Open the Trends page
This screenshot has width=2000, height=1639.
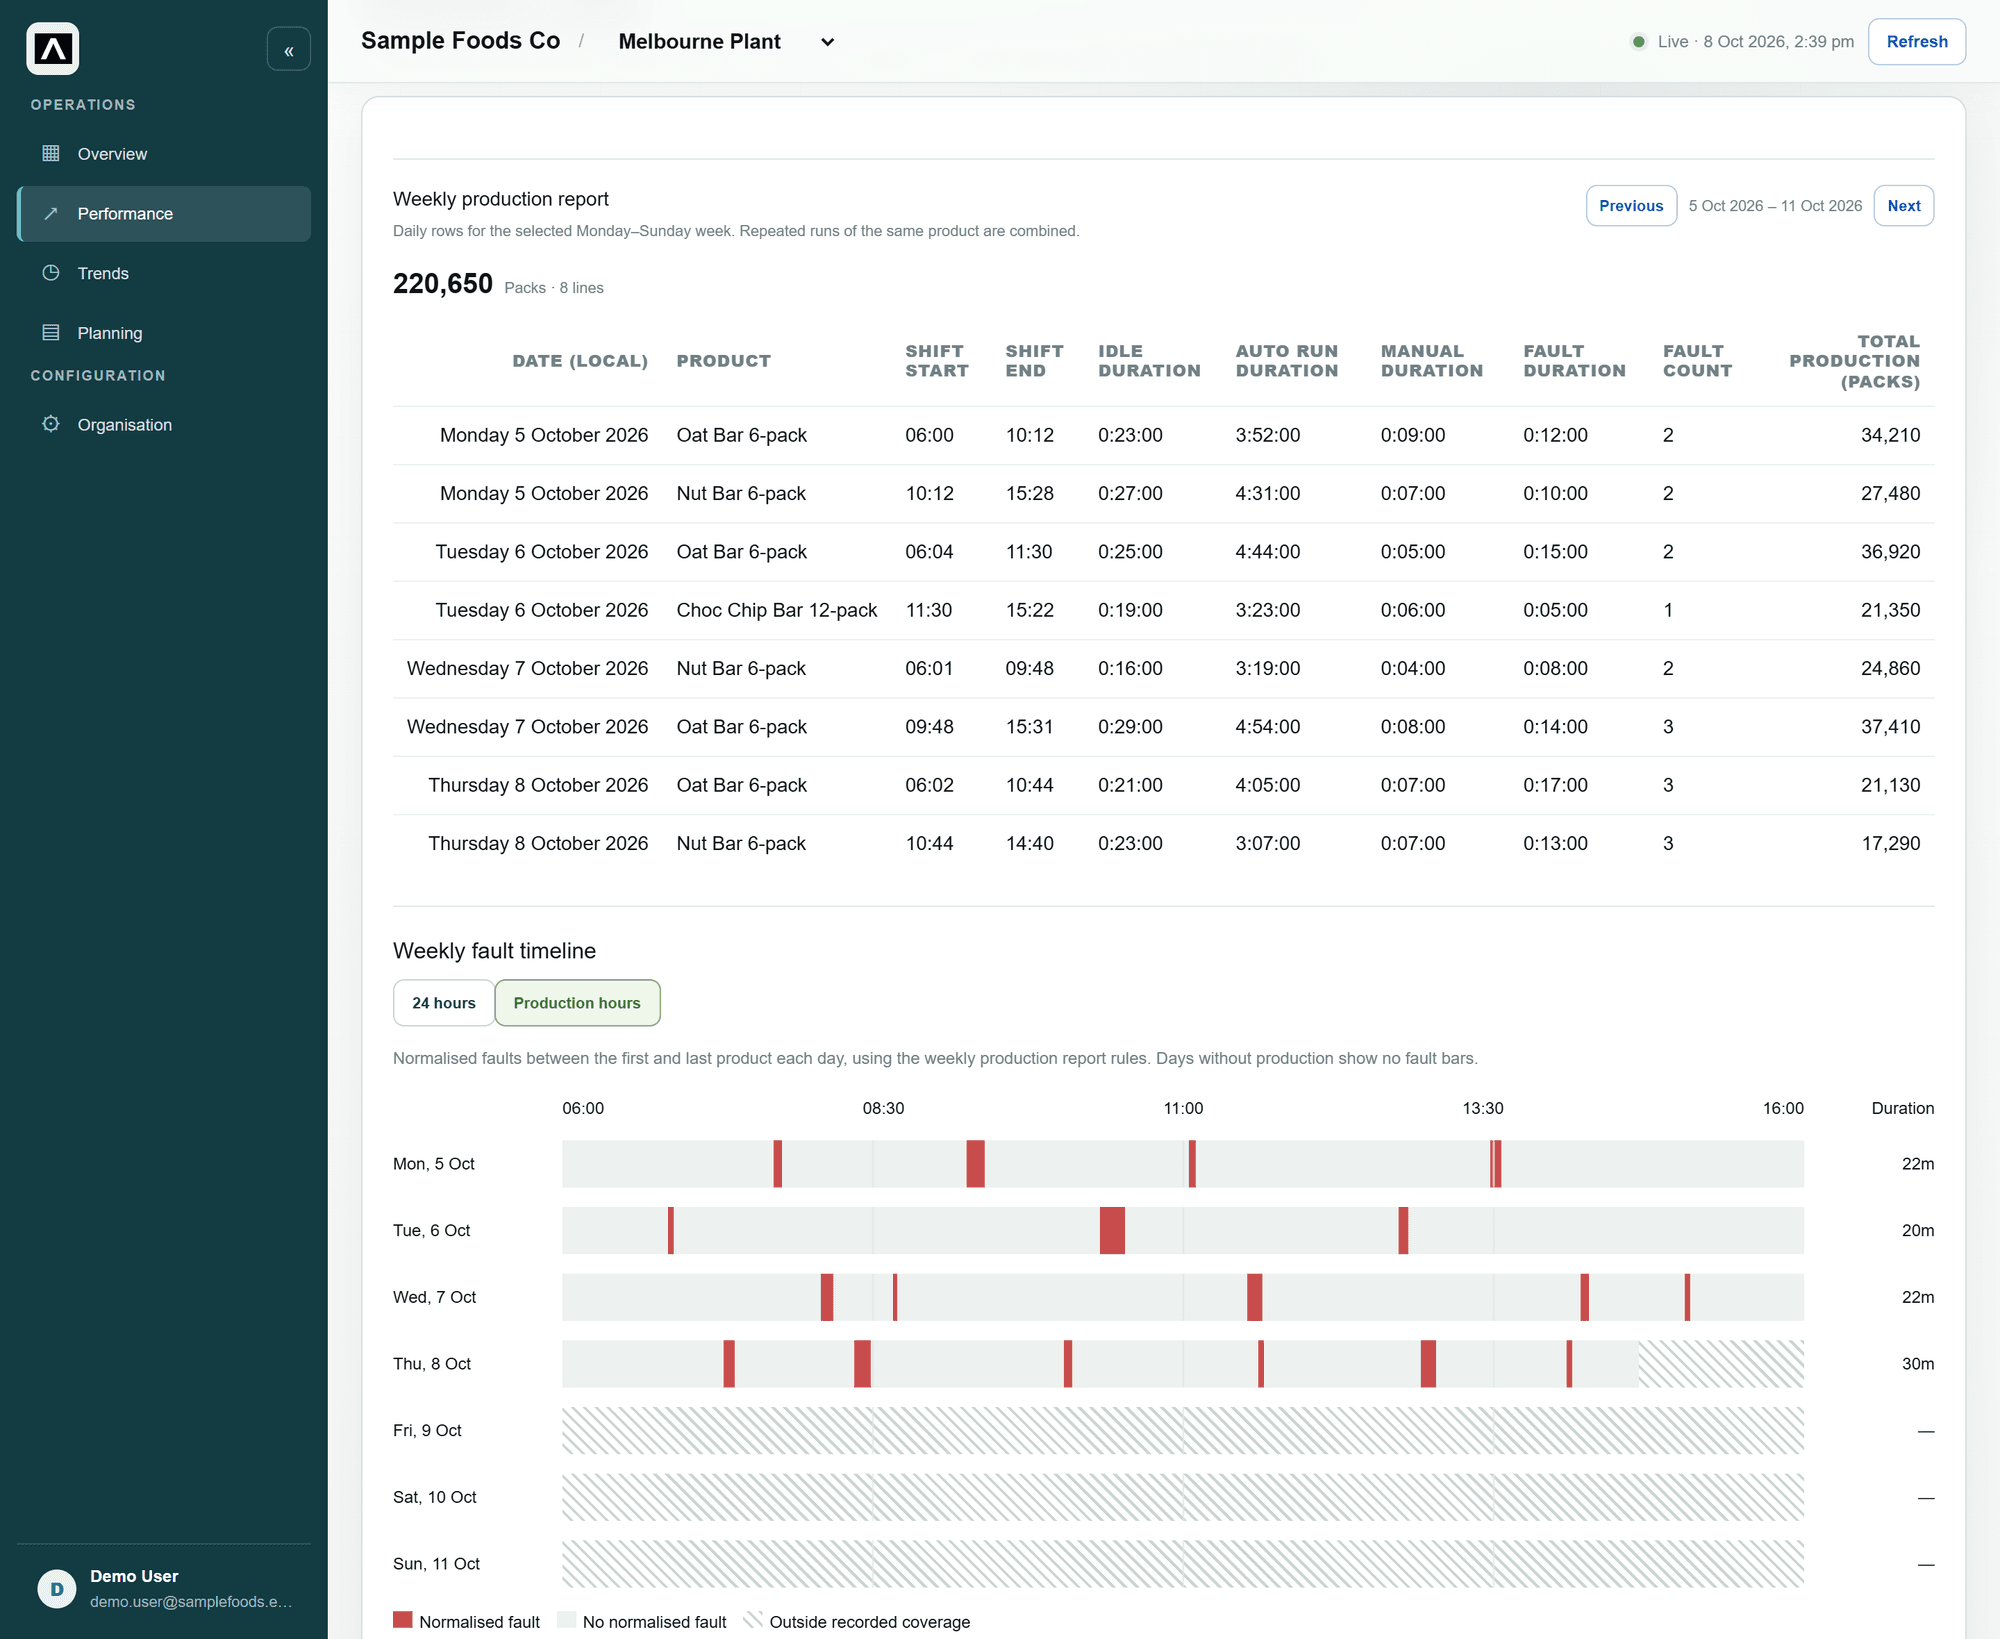164,273
